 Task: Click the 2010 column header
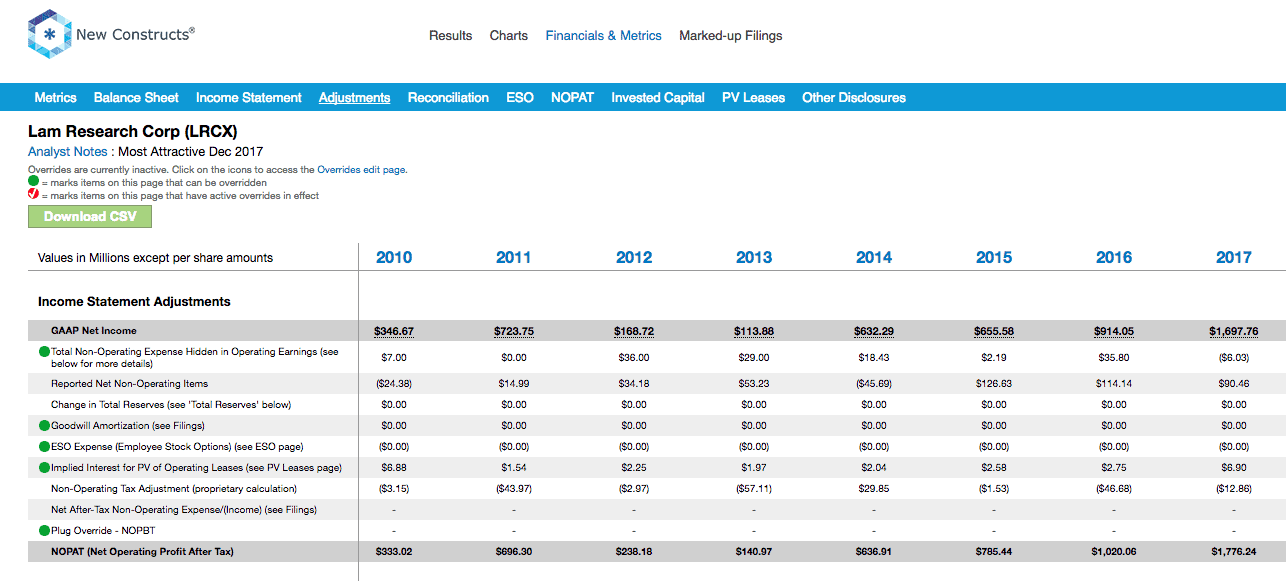point(394,257)
